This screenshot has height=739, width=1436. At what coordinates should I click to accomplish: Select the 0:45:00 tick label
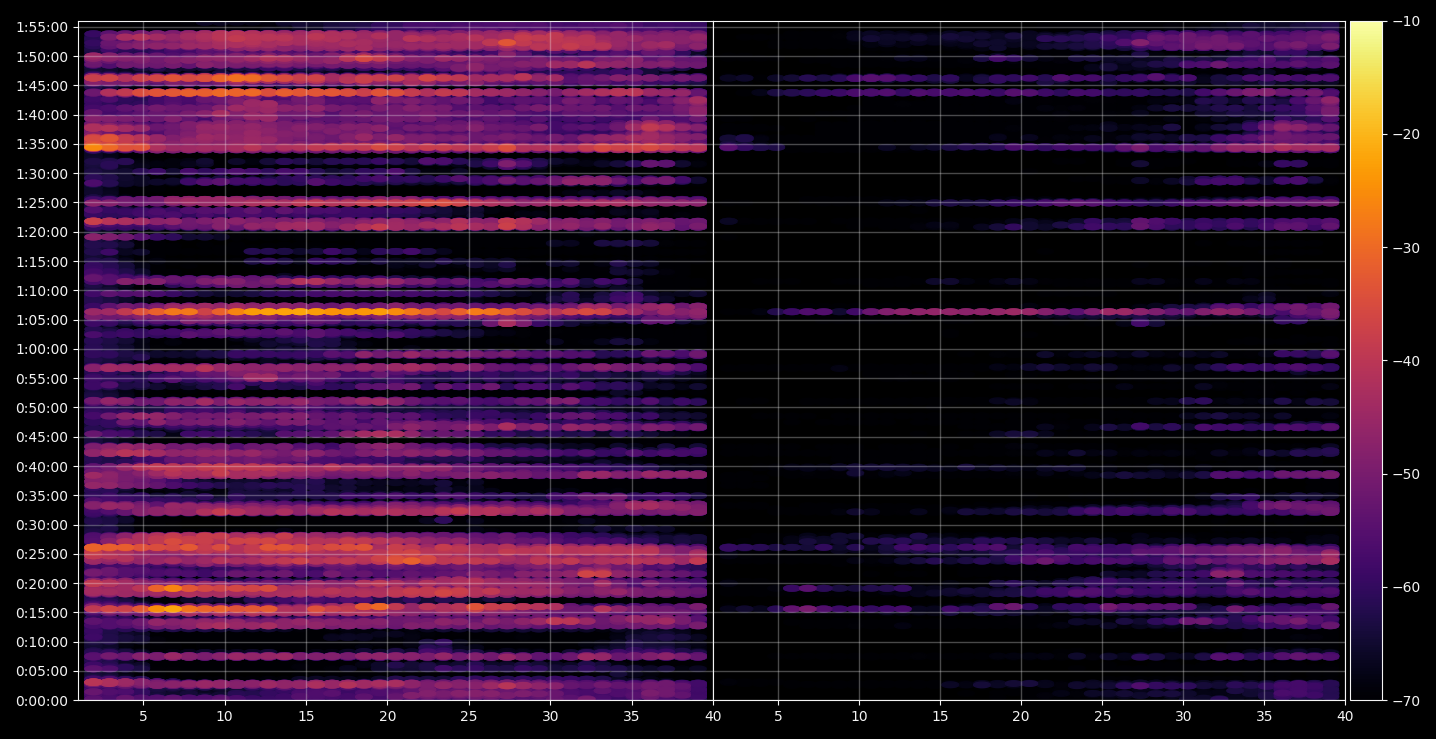tap(42, 437)
